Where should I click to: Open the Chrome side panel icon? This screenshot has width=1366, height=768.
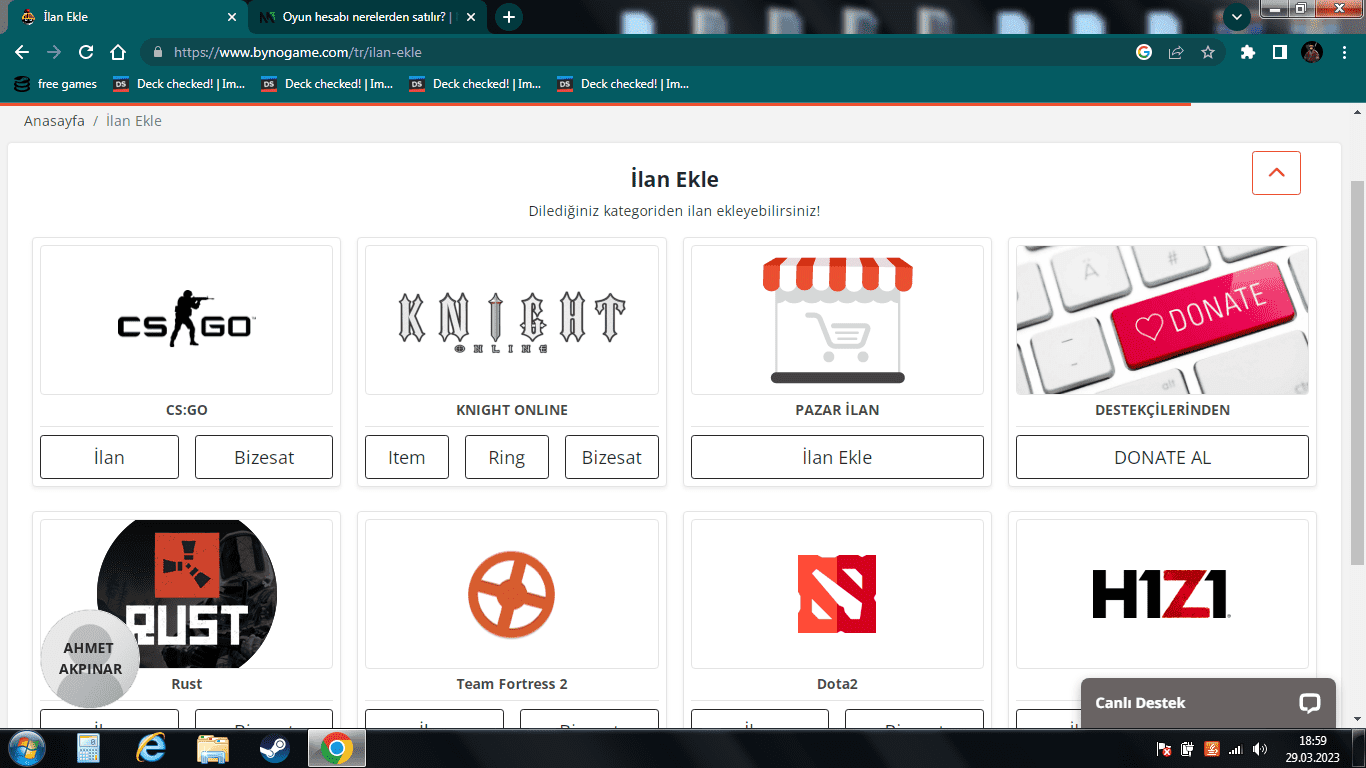1279,52
